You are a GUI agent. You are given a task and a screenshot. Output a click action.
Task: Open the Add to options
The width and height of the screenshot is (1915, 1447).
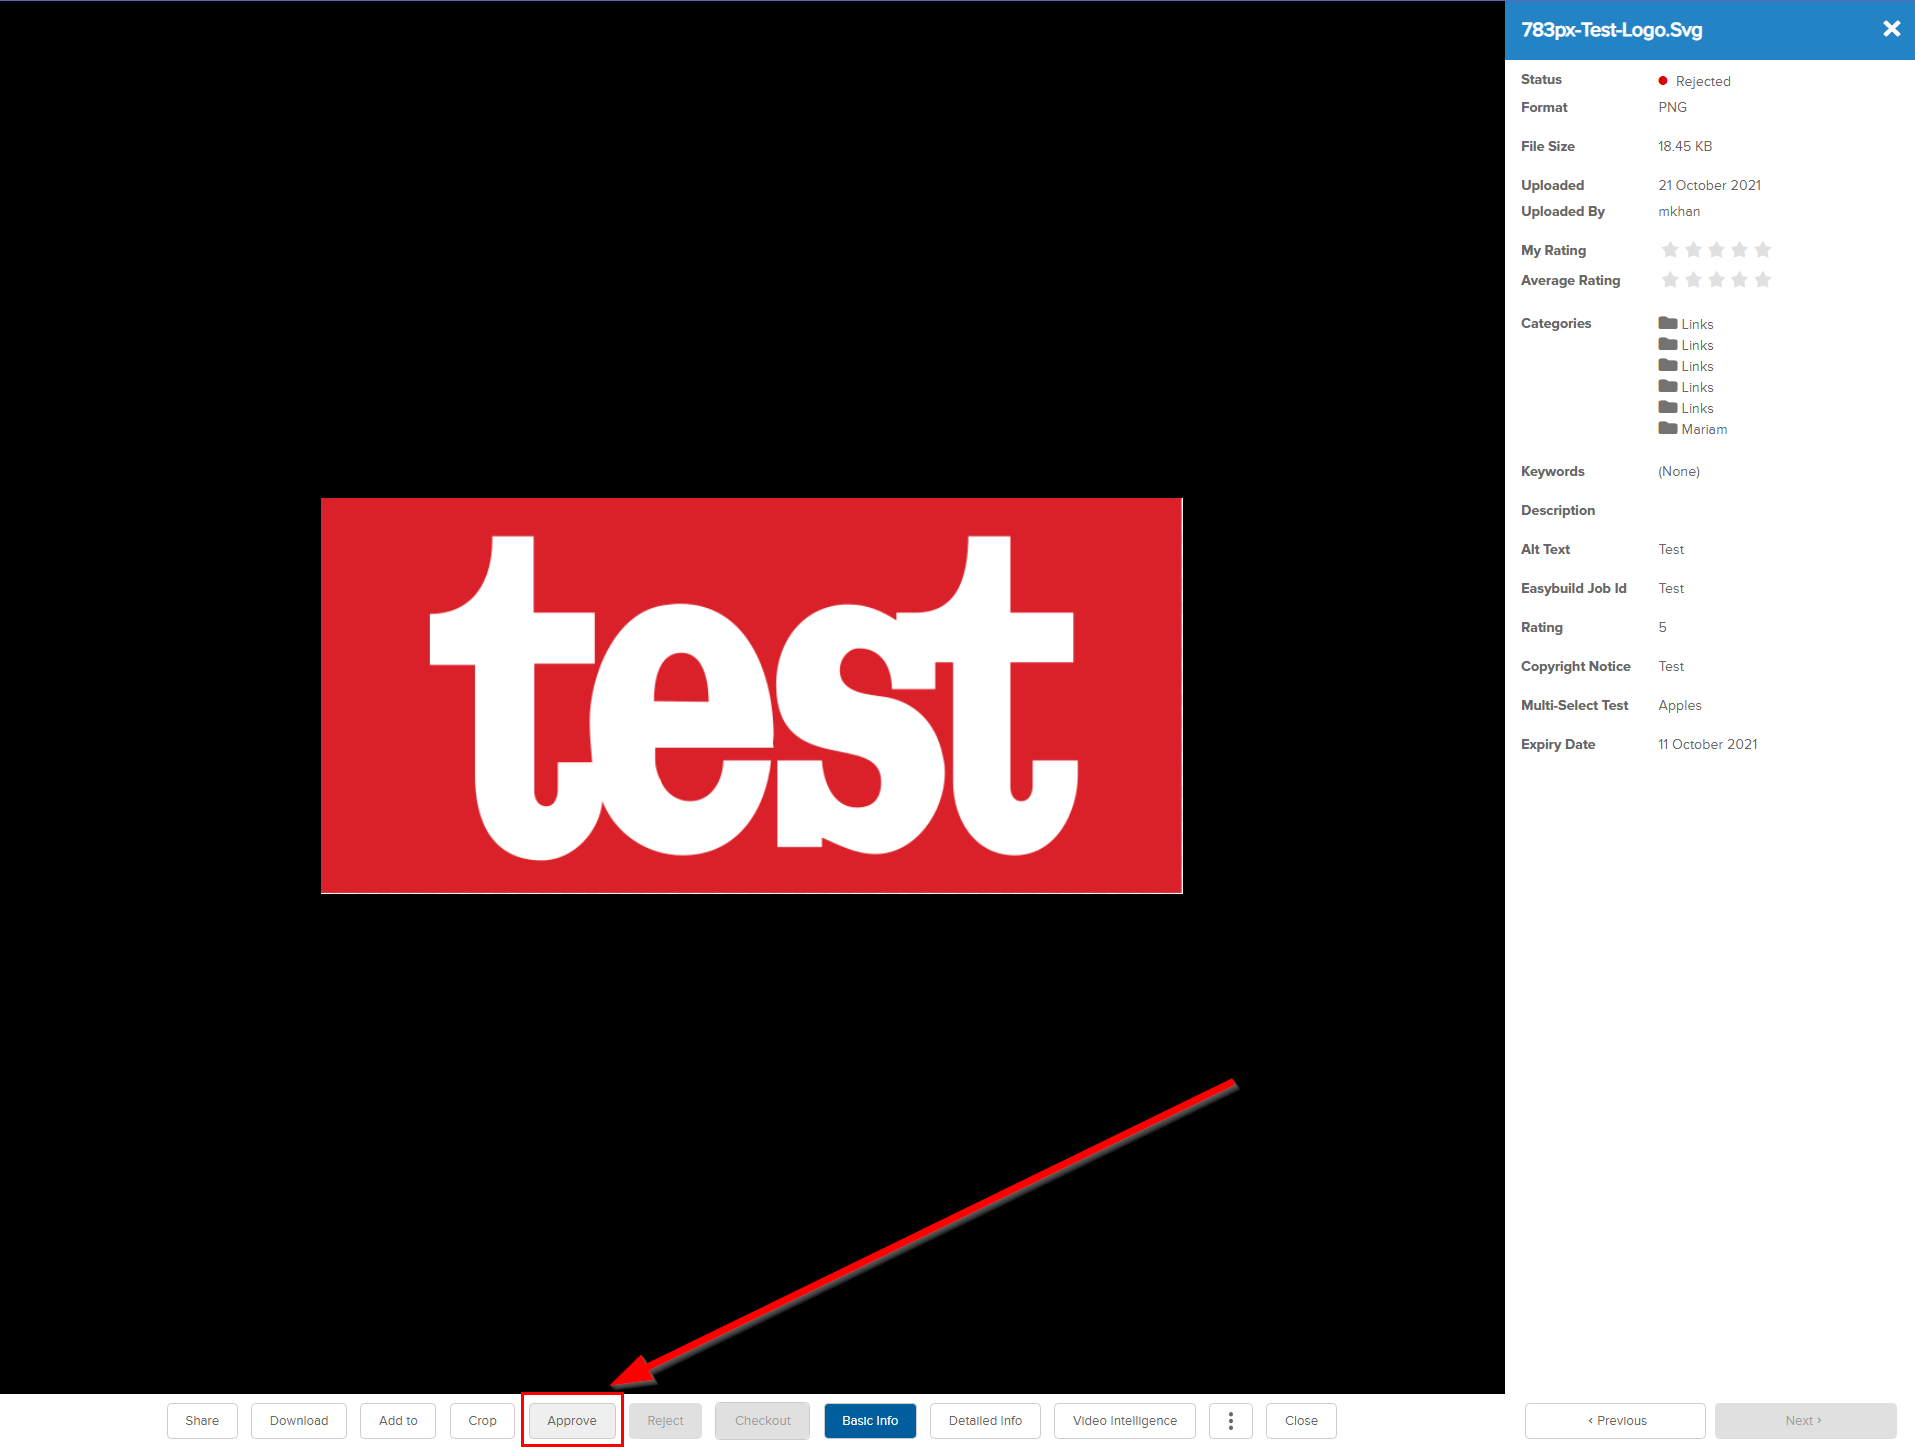click(x=397, y=1420)
